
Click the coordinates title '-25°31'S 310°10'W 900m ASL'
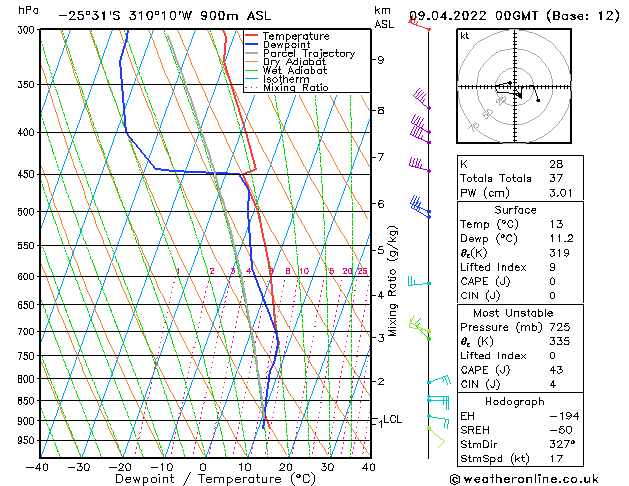[165, 16]
